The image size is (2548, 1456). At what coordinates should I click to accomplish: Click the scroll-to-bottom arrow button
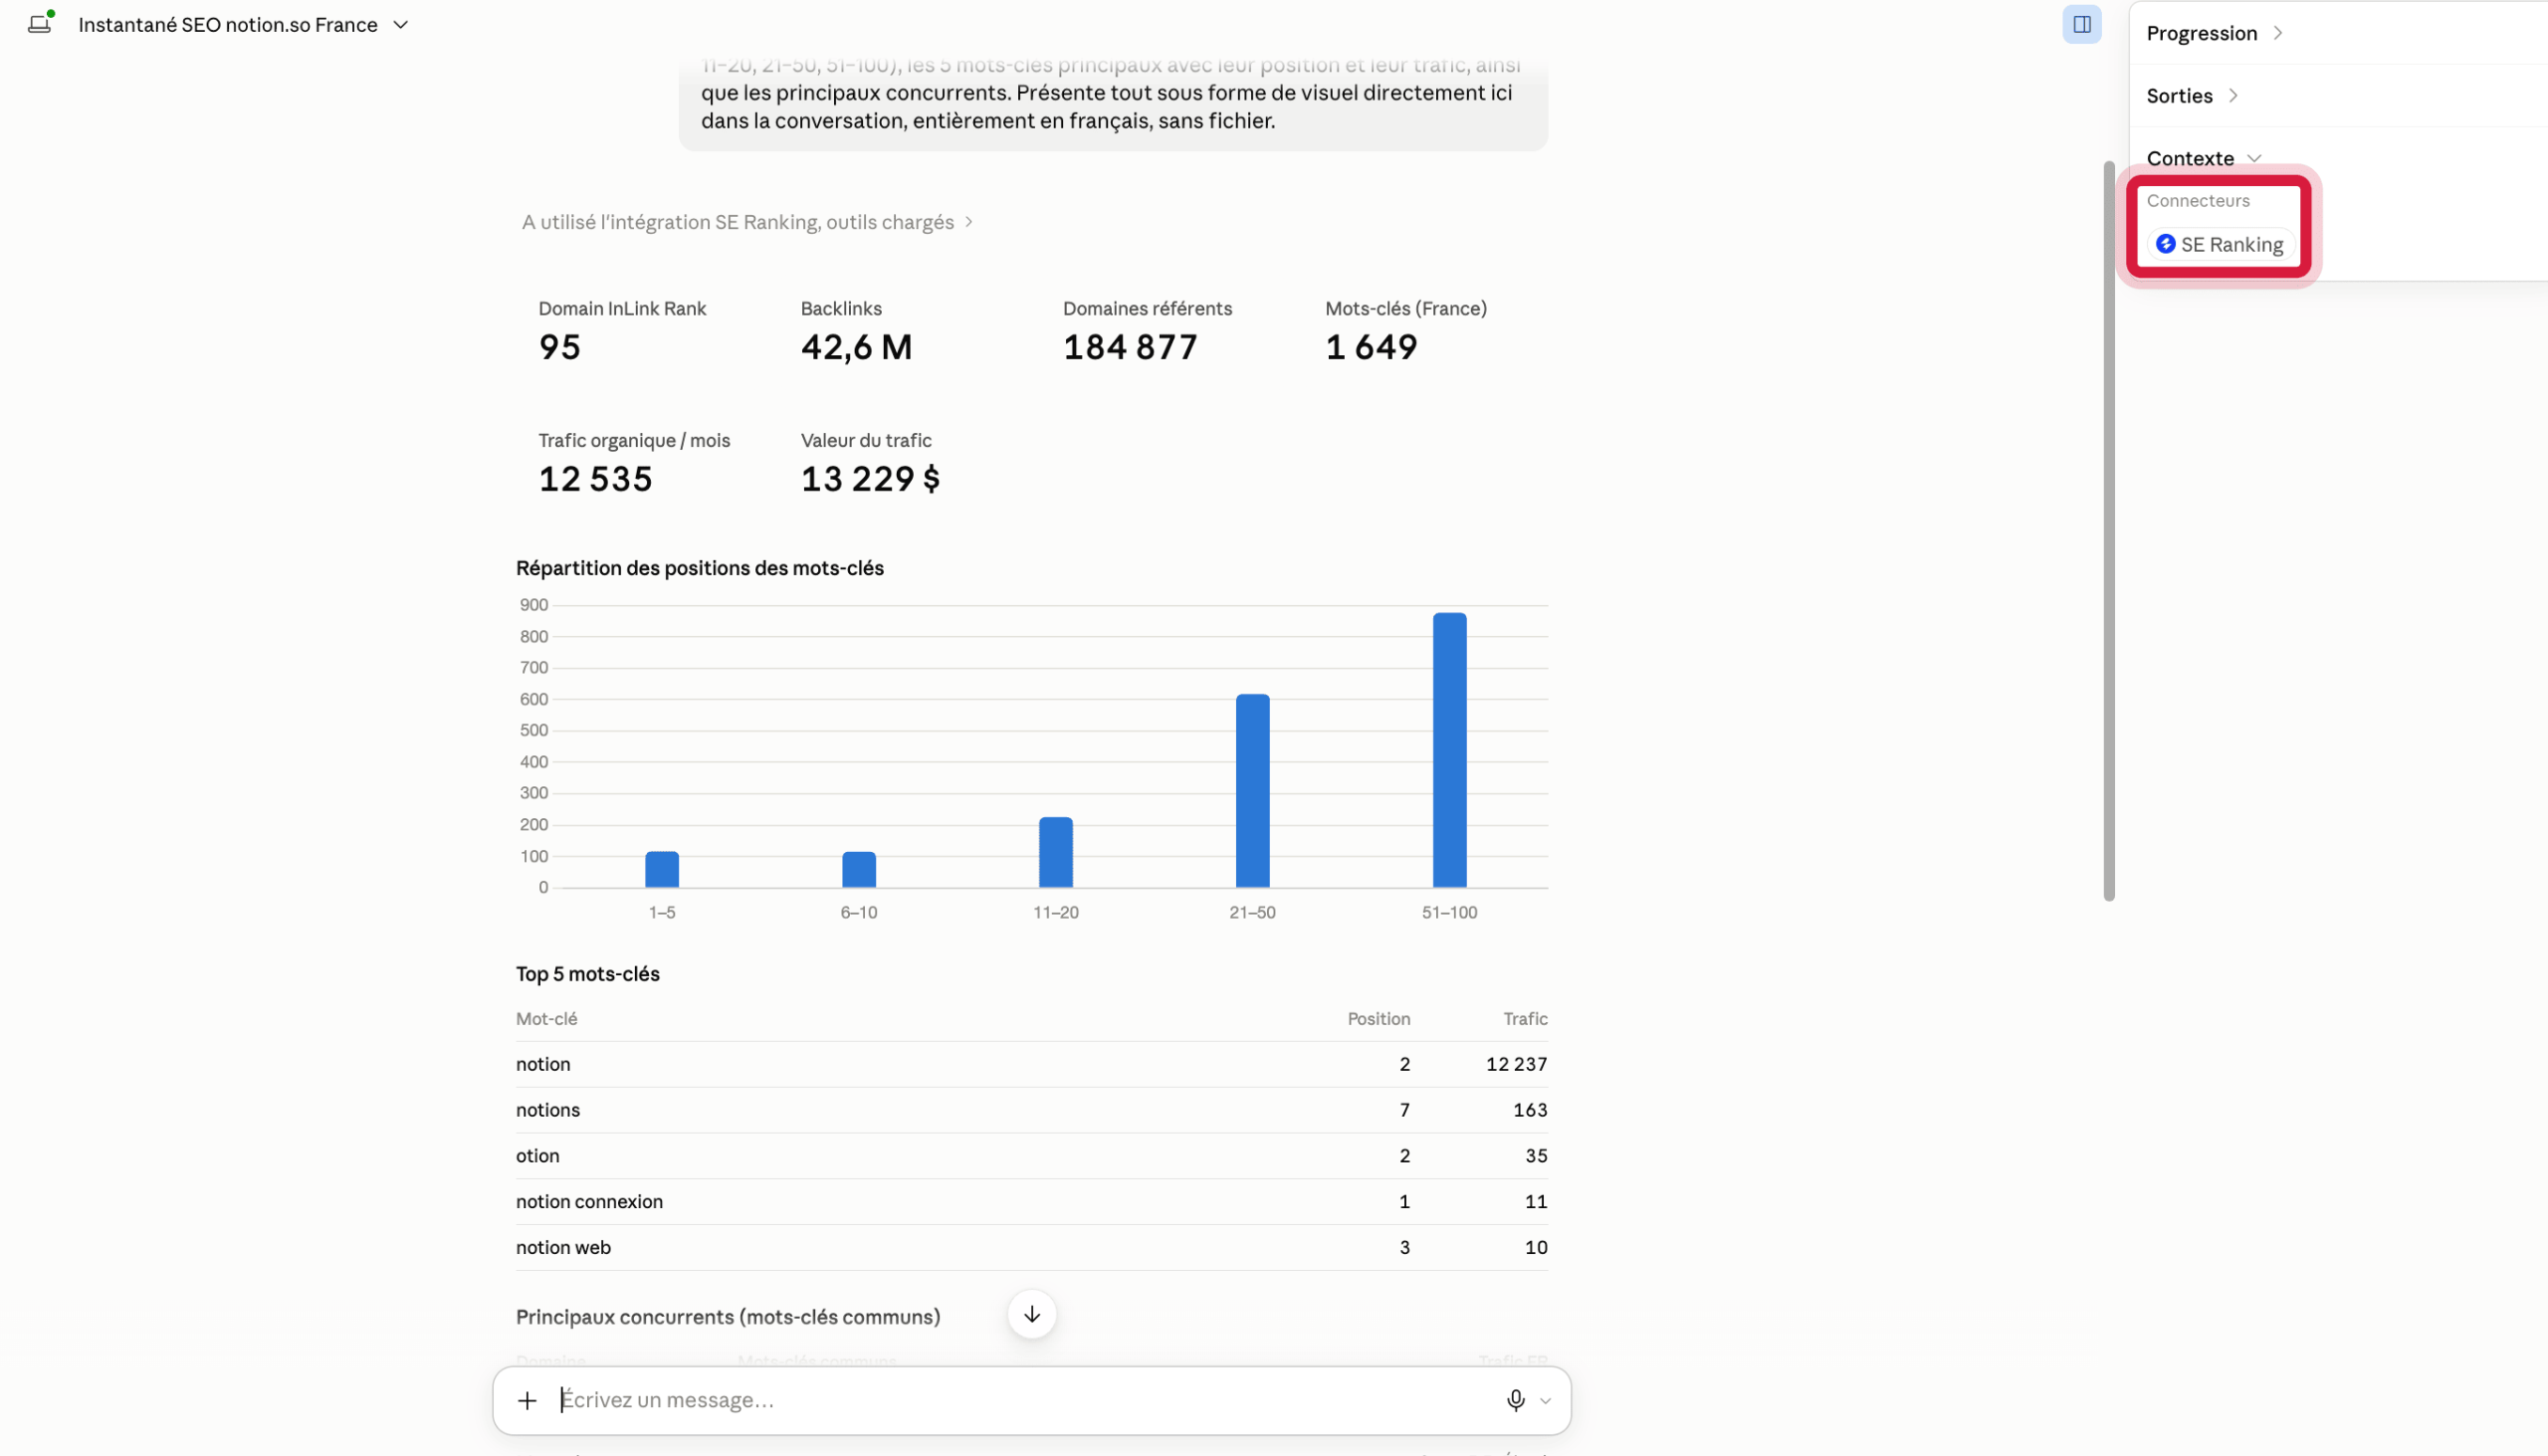pyautogui.click(x=1032, y=1314)
